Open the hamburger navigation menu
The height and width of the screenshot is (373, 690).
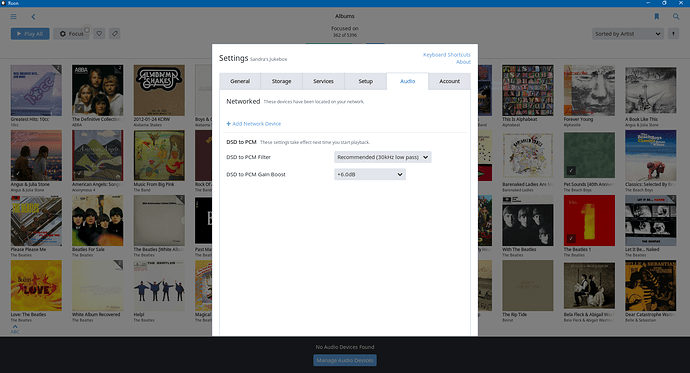pyautogui.click(x=14, y=16)
